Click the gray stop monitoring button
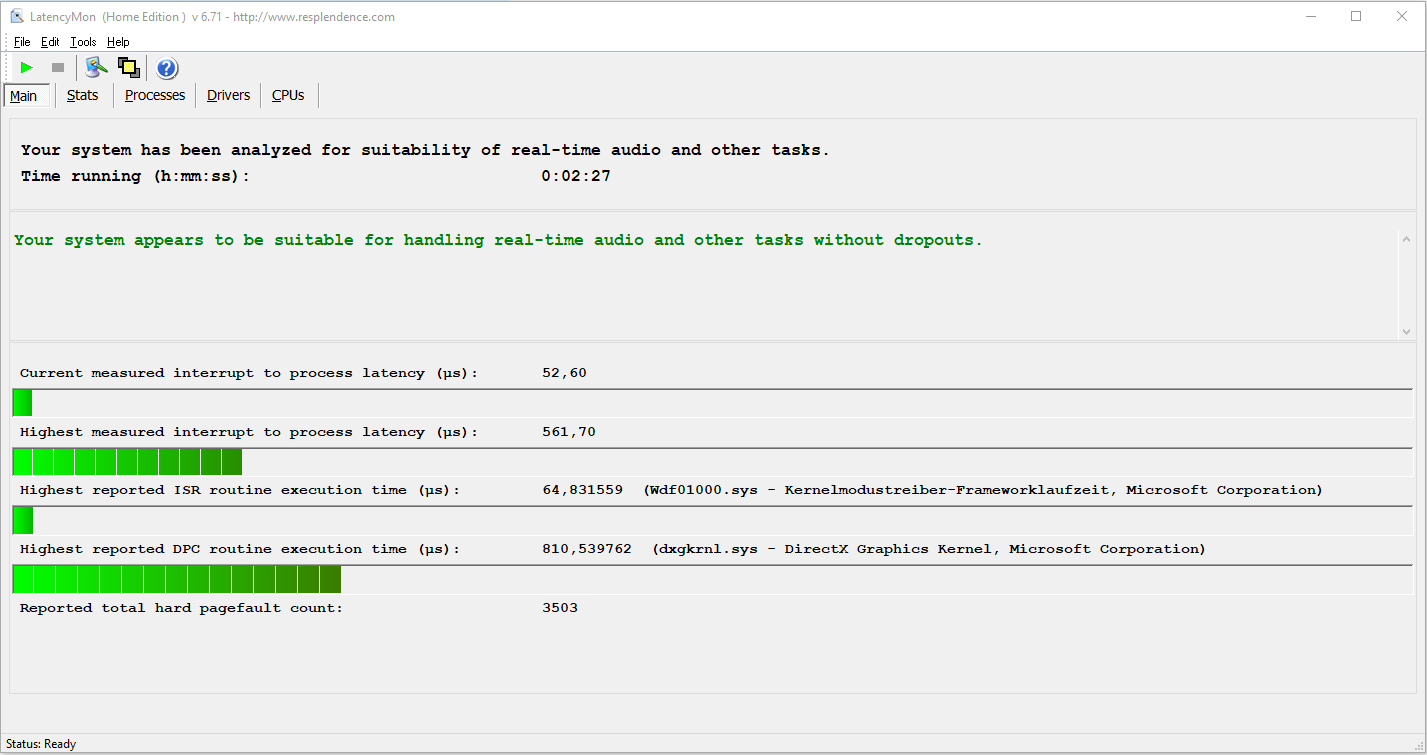1427x755 pixels. click(x=58, y=68)
